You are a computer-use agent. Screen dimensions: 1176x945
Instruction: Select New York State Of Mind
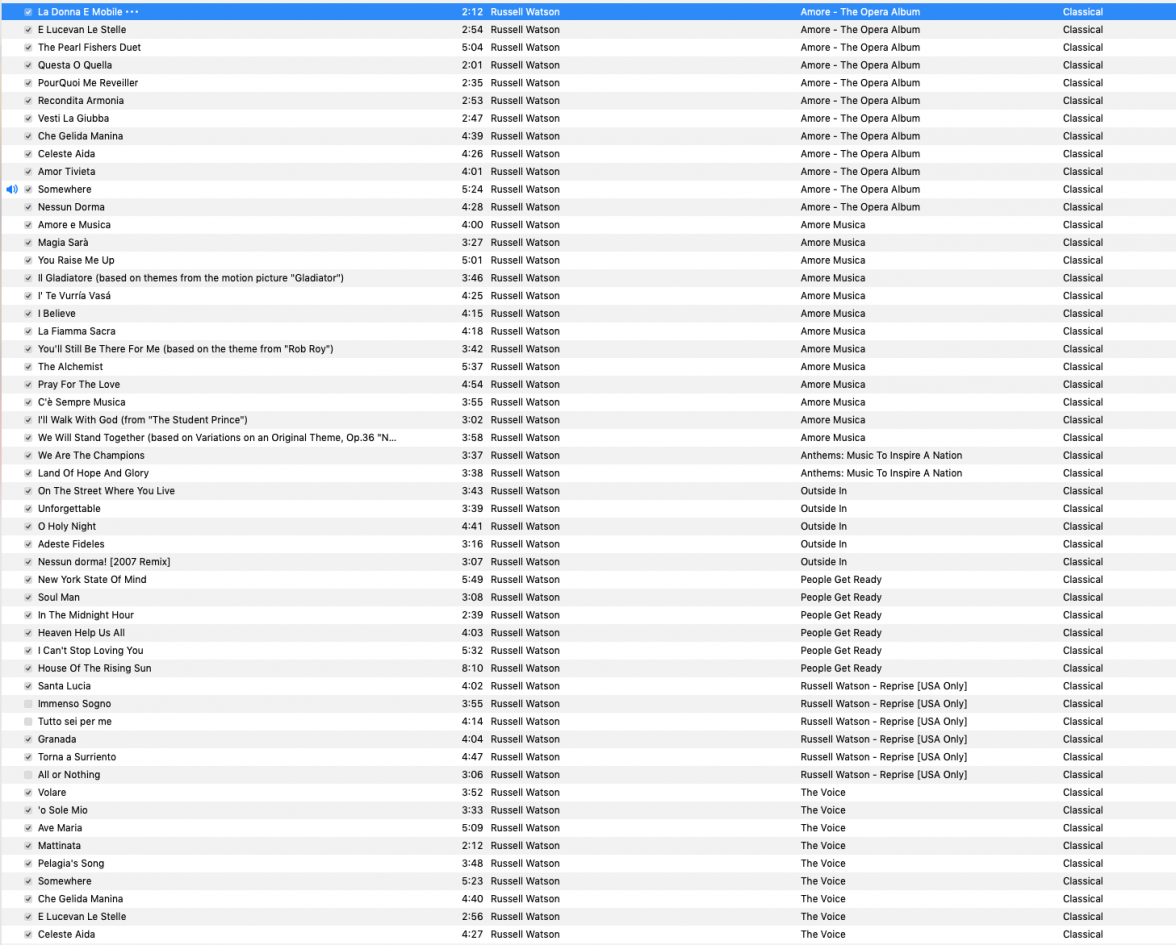click(x=92, y=579)
